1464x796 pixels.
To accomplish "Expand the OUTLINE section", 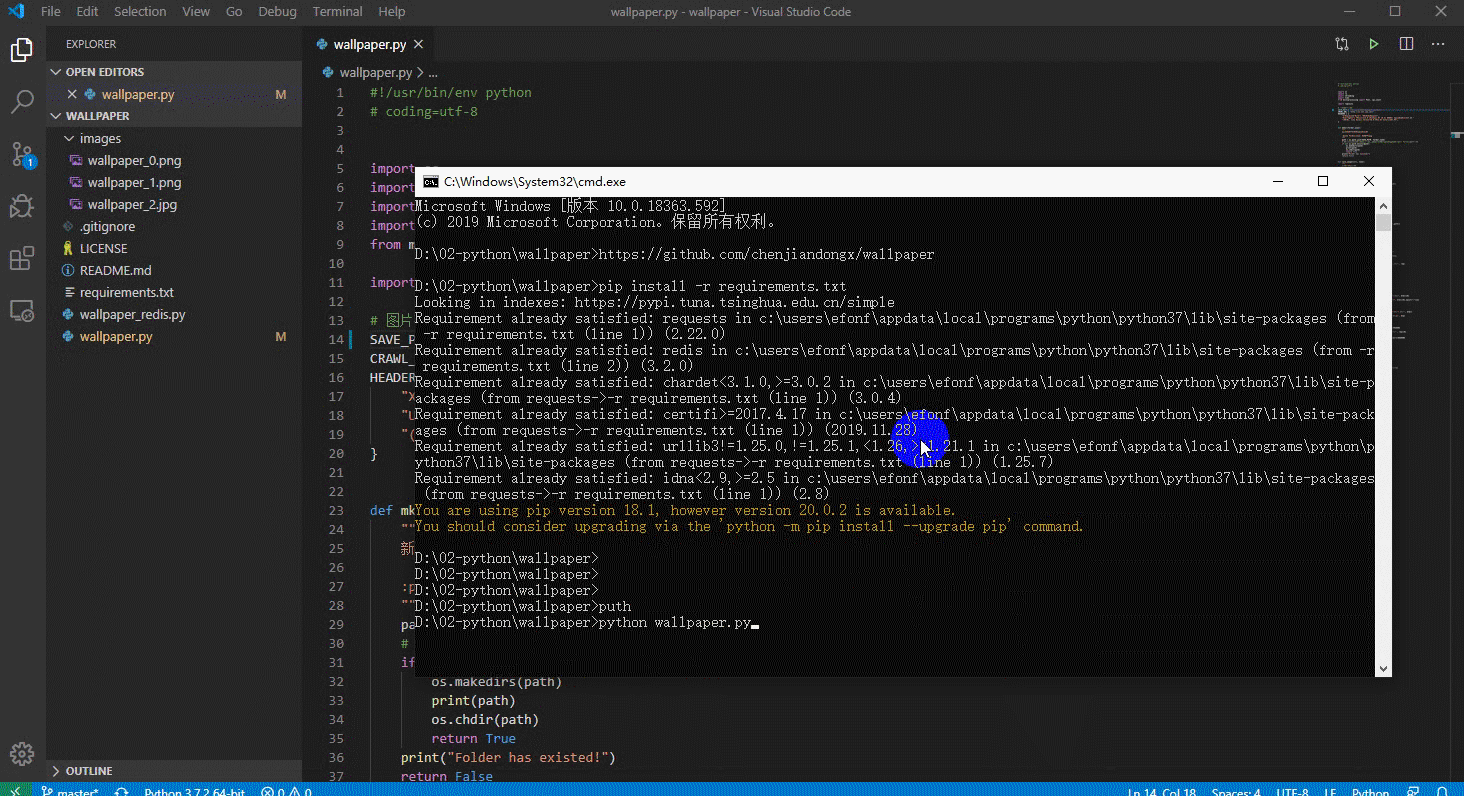I will [174, 771].
